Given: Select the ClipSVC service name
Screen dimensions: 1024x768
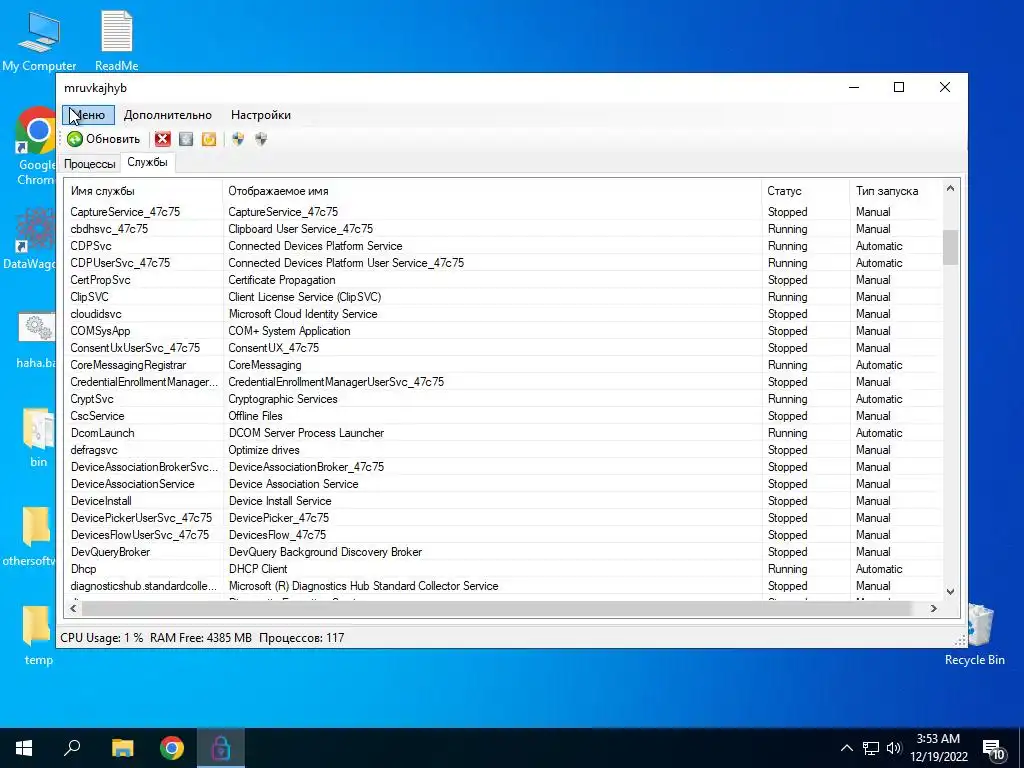Looking at the screenshot, I should pos(89,296).
